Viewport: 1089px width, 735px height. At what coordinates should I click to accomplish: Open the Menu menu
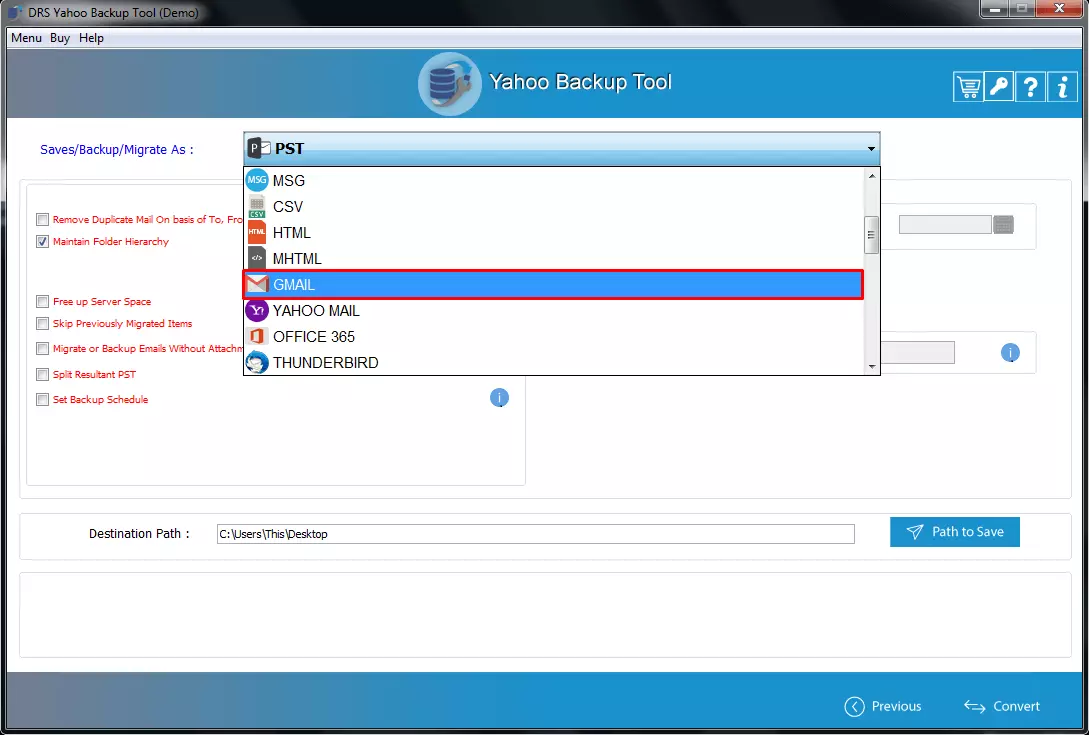point(26,38)
